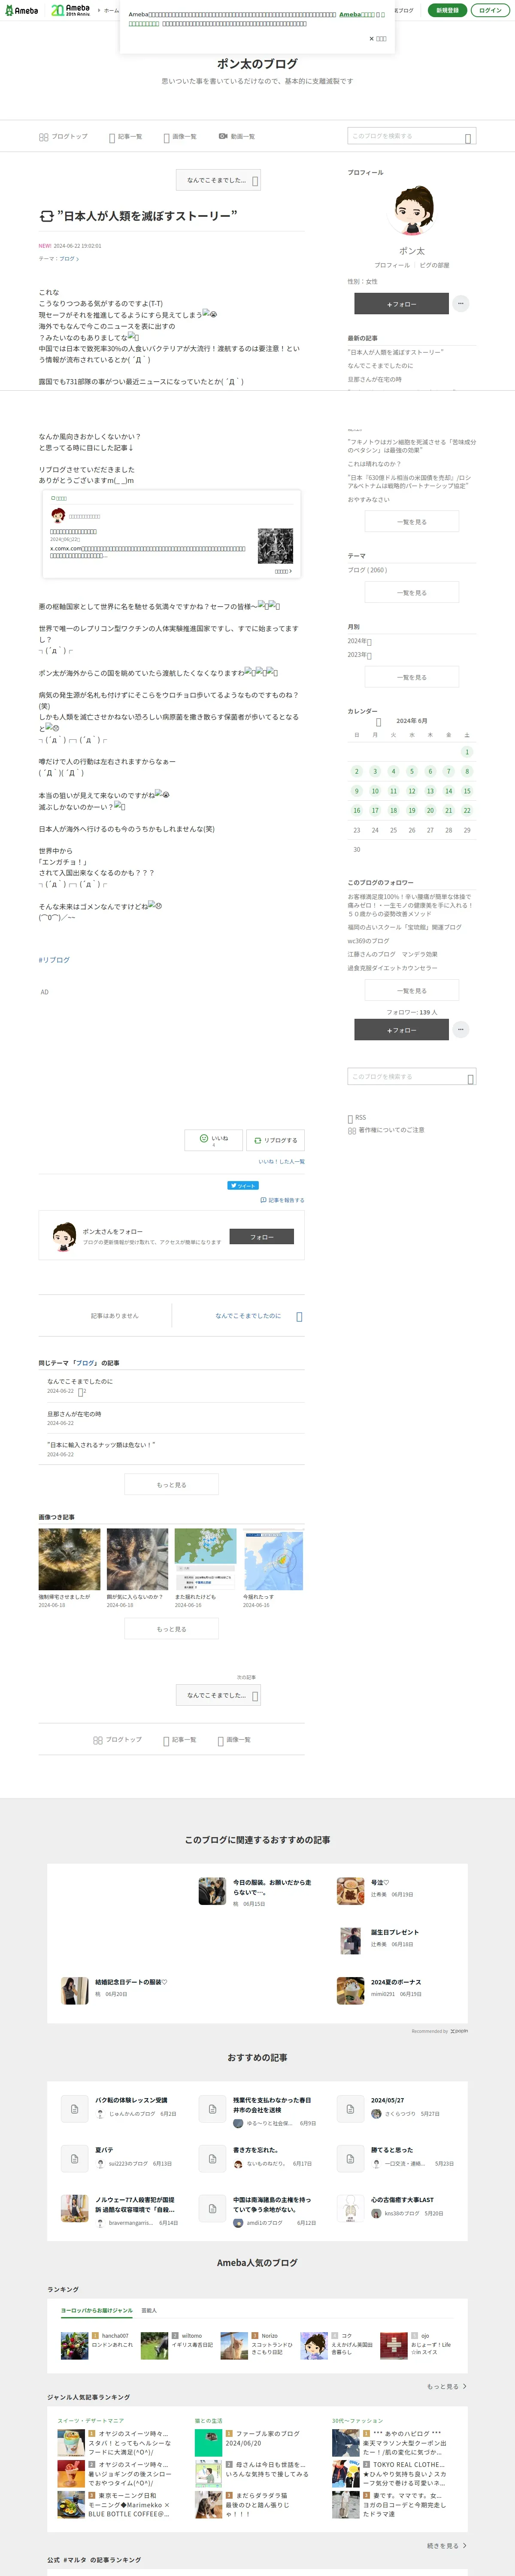Click 一覧を見る under the followers list
Screen dimensions: 515x2576
click(411, 991)
